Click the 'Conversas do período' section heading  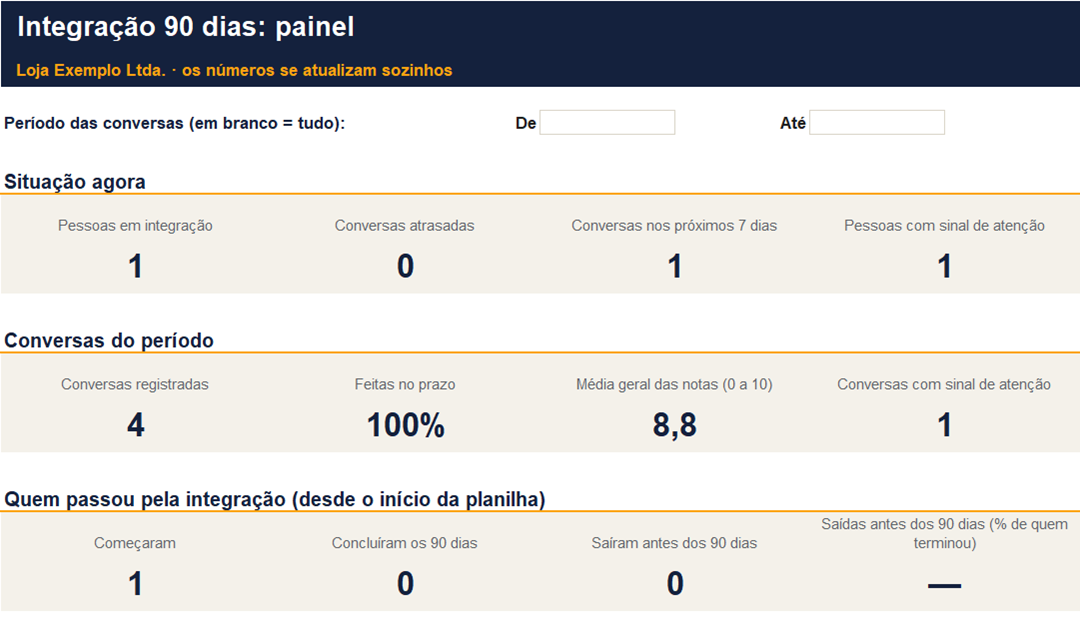tap(109, 340)
